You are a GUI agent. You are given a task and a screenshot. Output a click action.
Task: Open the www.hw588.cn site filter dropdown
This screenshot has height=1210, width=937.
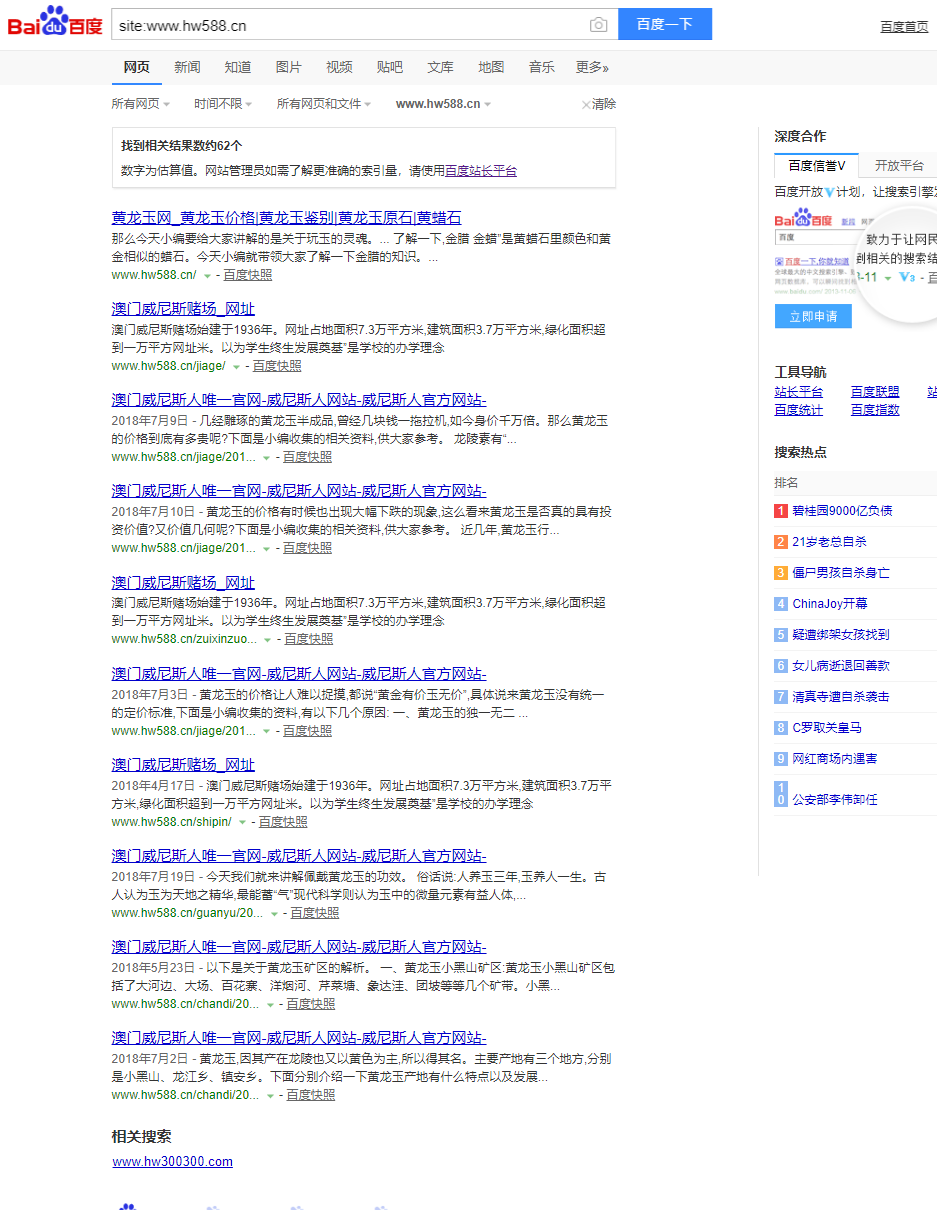pyautogui.click(x=443, y=104)
